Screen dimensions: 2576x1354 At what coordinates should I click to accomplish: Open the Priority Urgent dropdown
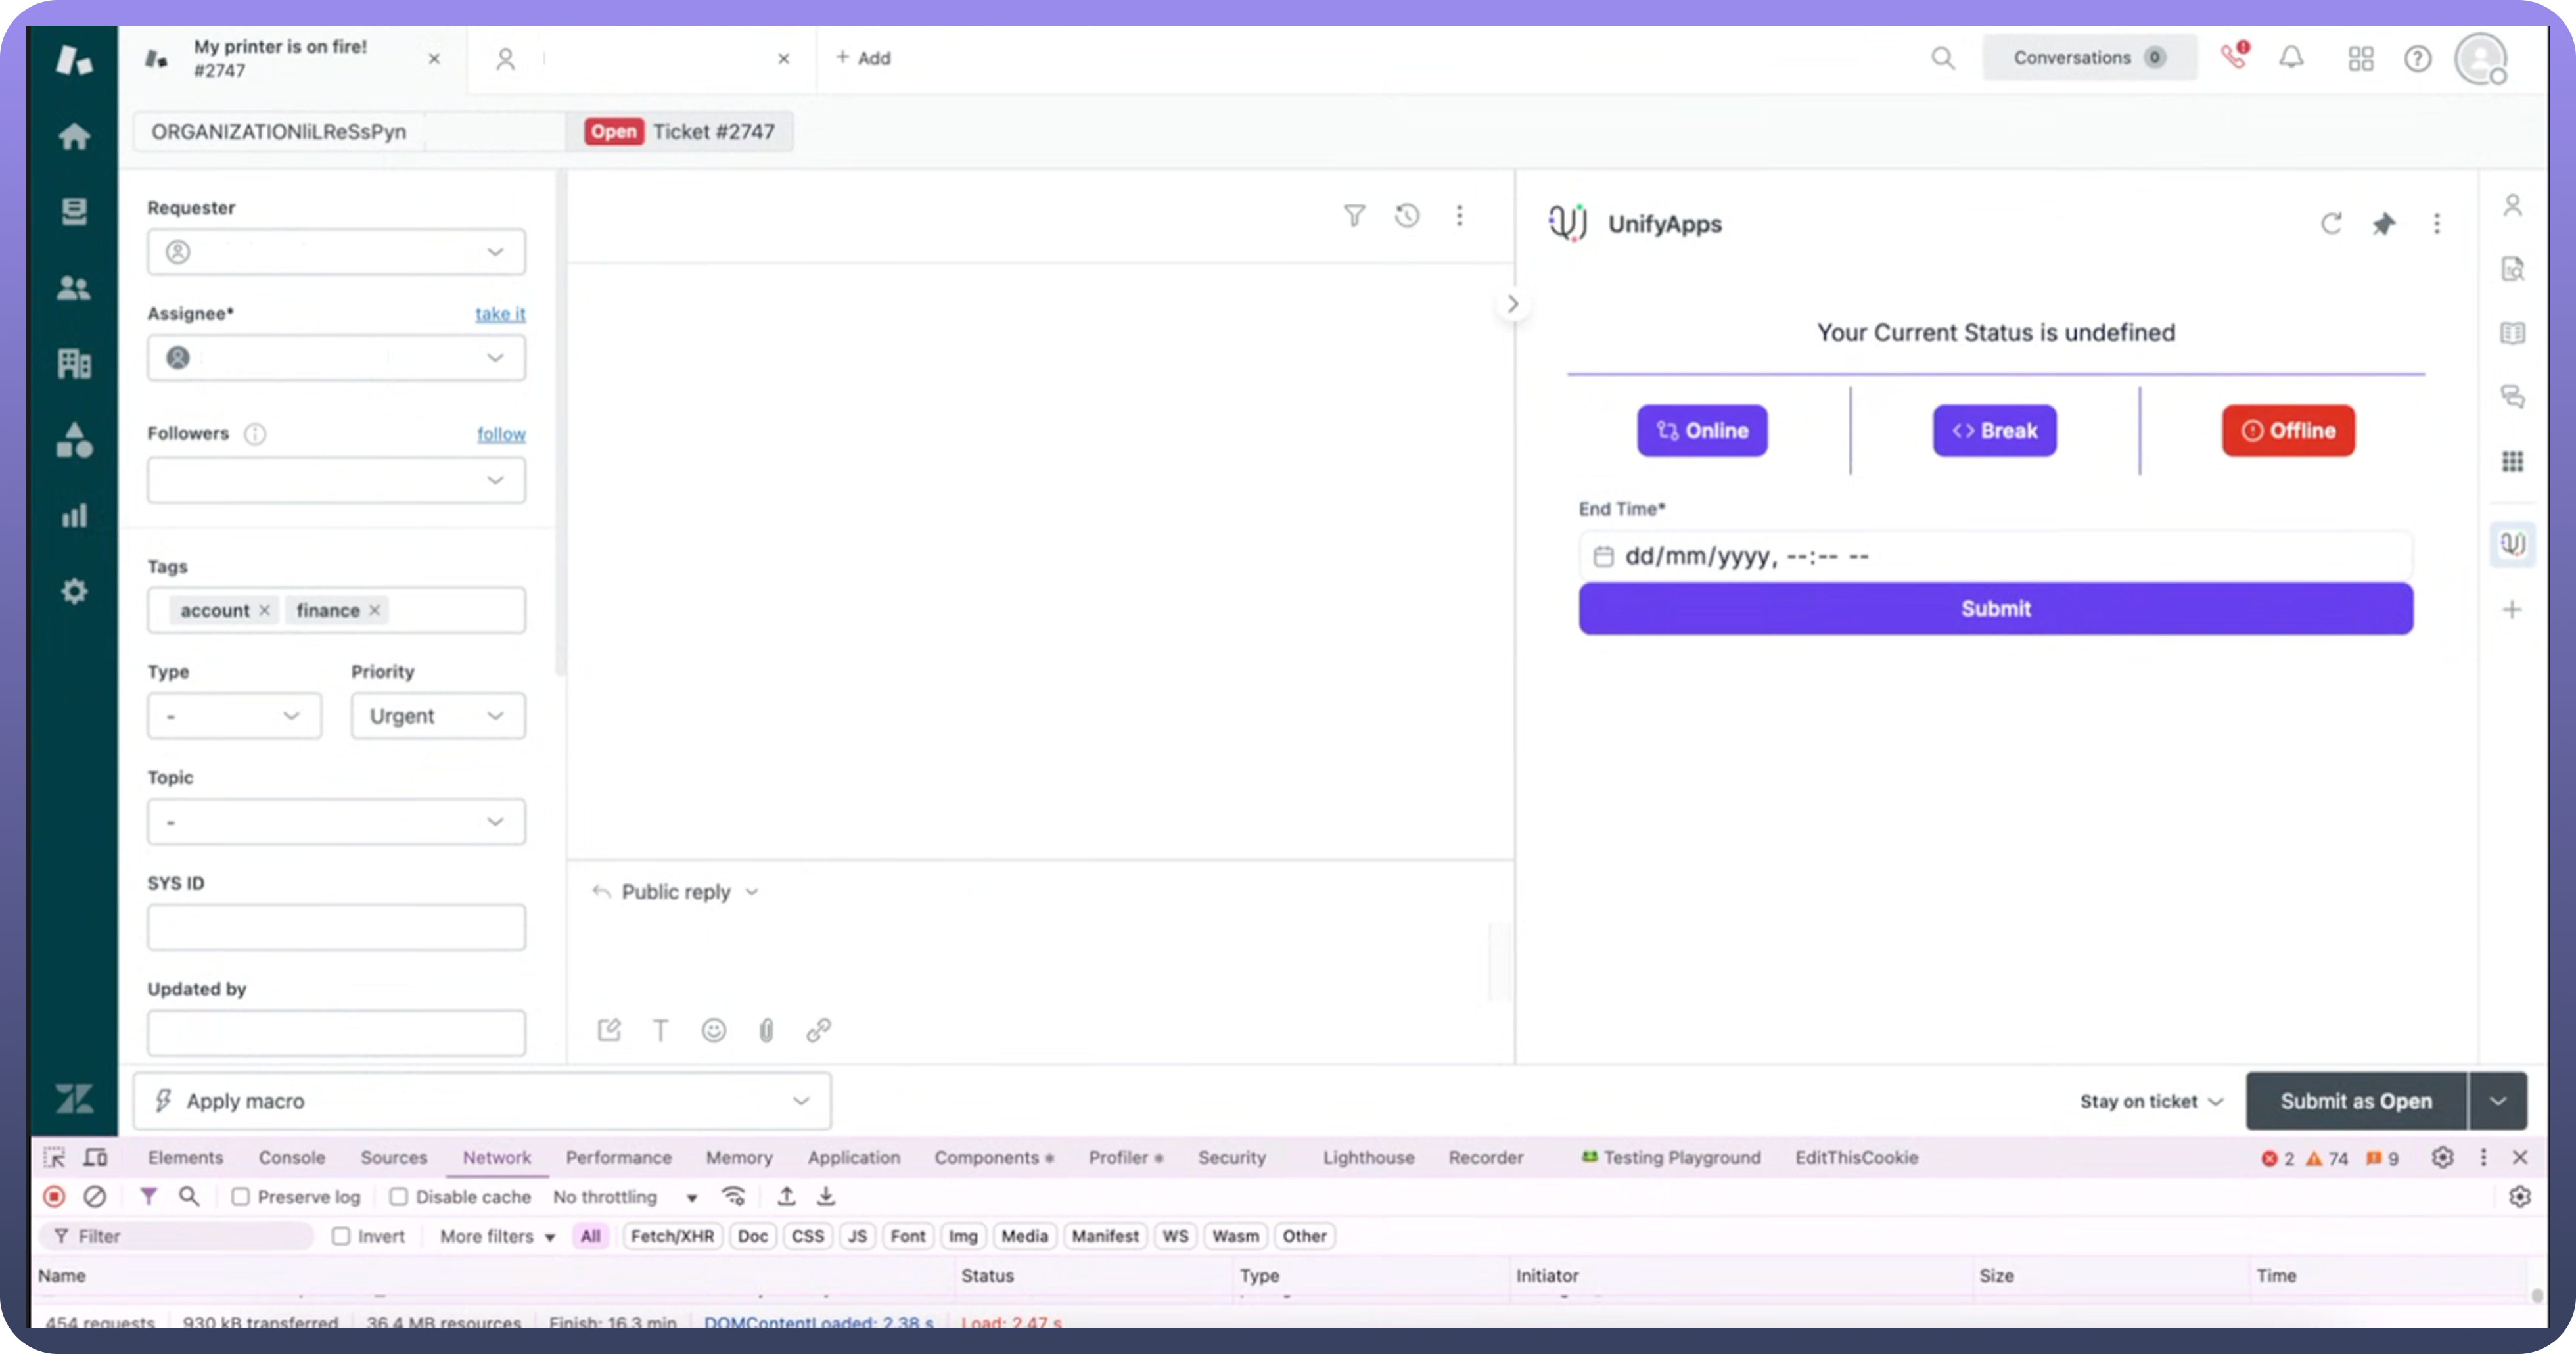coord(437,716)
